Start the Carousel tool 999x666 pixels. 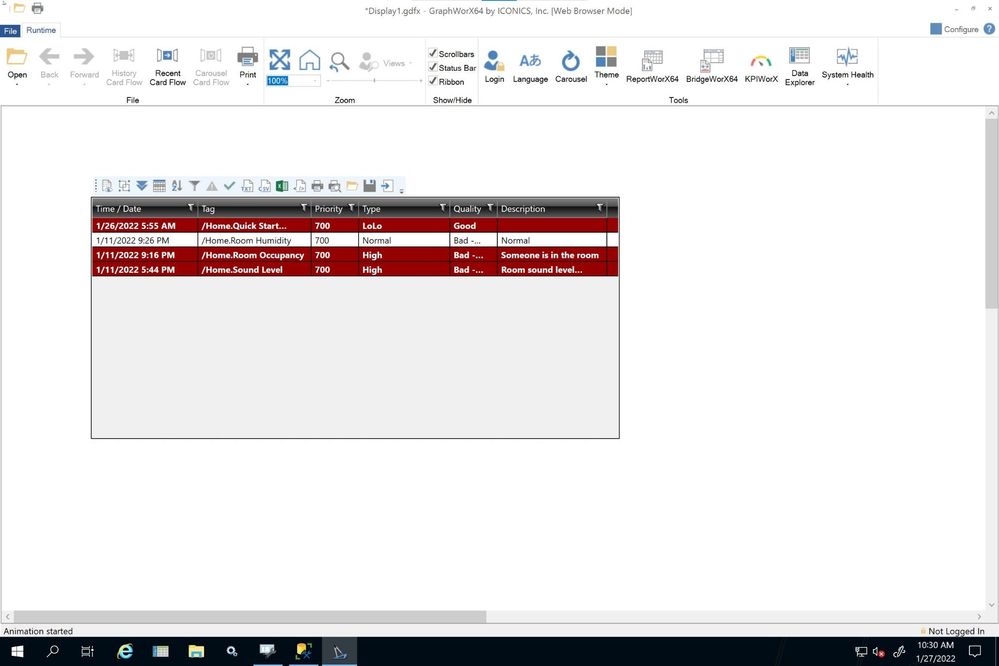tap(571, 66)
